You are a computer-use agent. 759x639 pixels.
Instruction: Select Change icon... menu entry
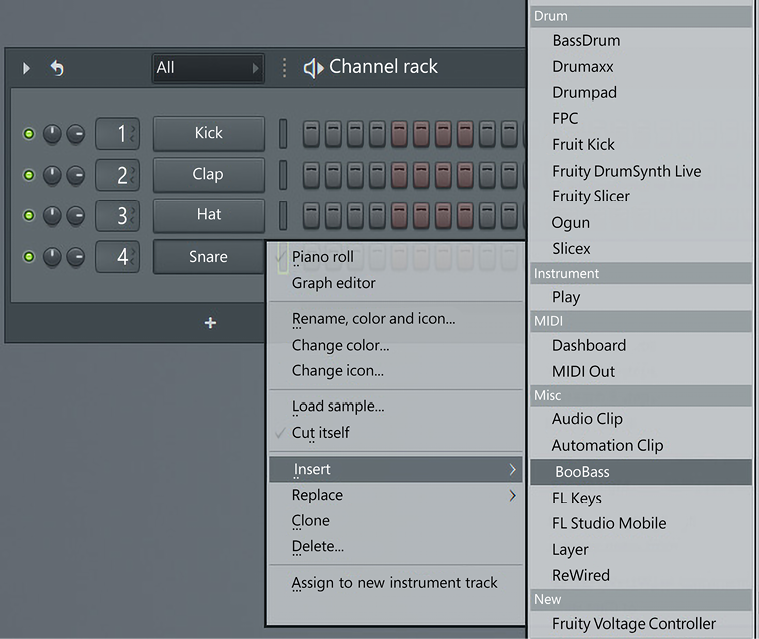pos(396,370)
